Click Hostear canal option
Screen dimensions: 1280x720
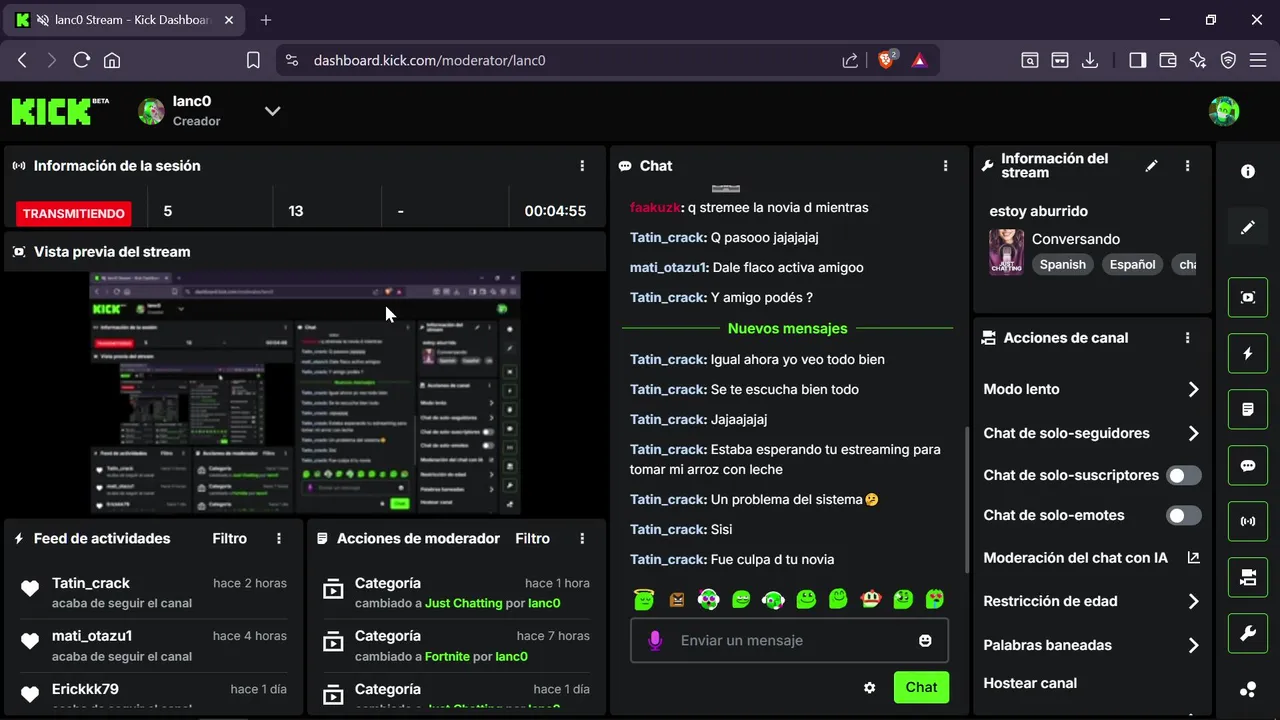pos(1030,683)
